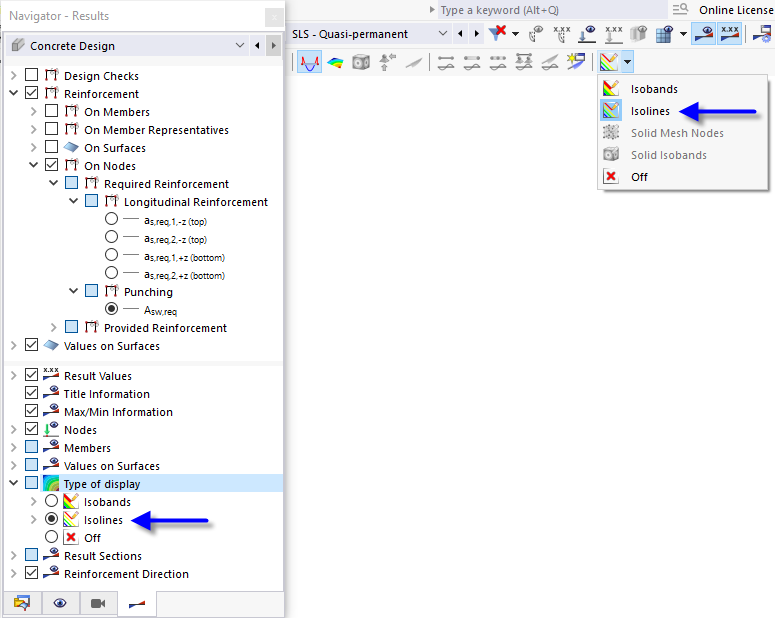Click the isolines display type toolbar icon
Image resolution: width=775 pixels, height=618 pixels.
click(x=609, y=62)
